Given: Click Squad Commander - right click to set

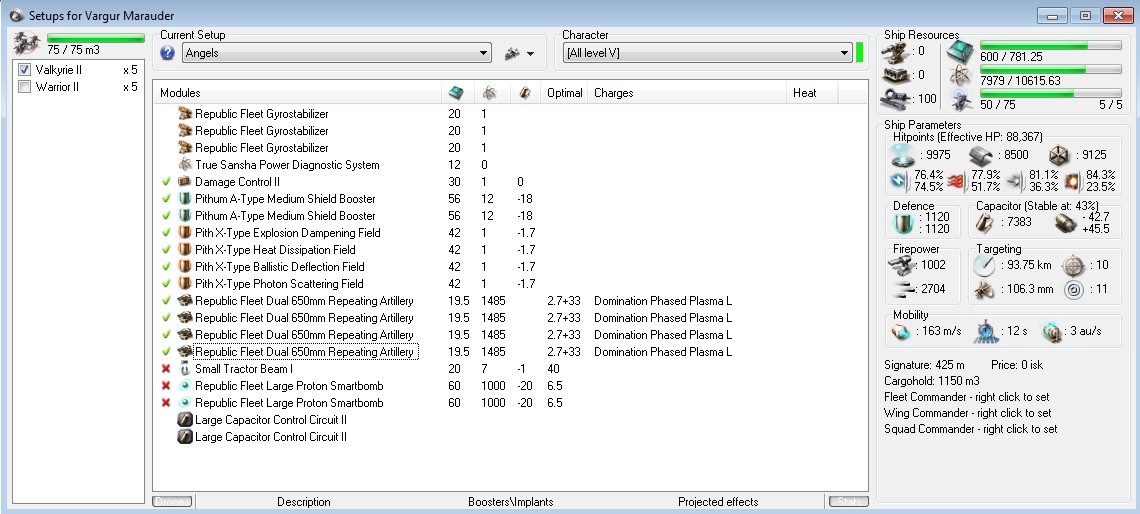Looking at the screenshot, I should (971, 429).
